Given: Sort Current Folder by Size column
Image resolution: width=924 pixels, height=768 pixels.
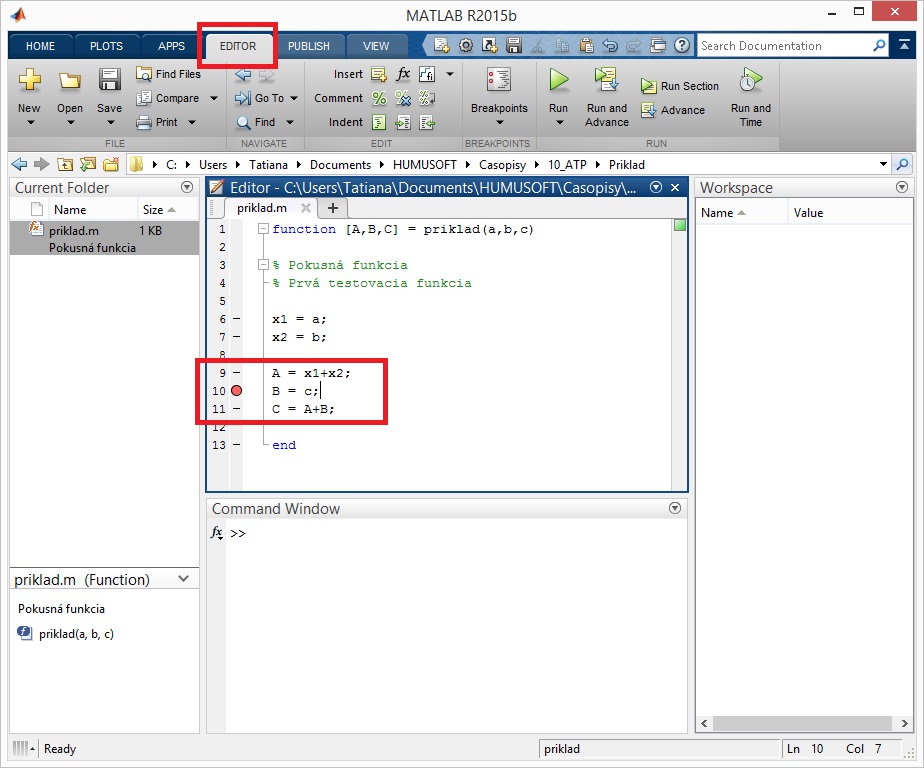Looking at the screenshot, I should [x=159, y=209].
